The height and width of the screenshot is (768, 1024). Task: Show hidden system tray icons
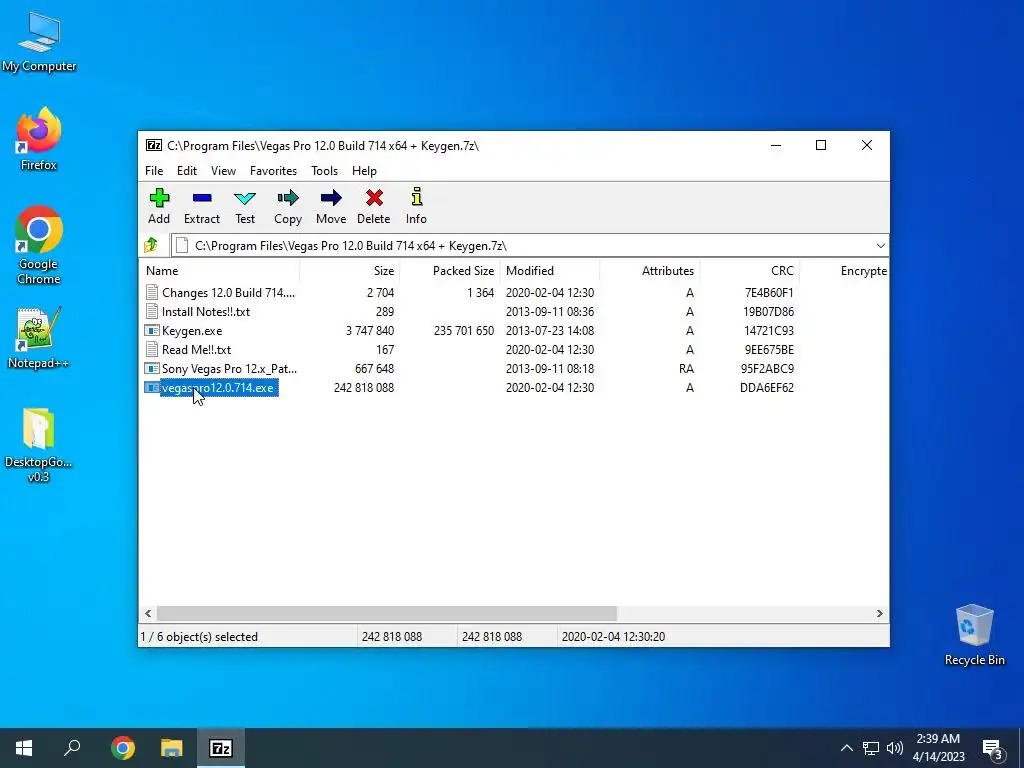pyautogui.click(x=846, y=748)
